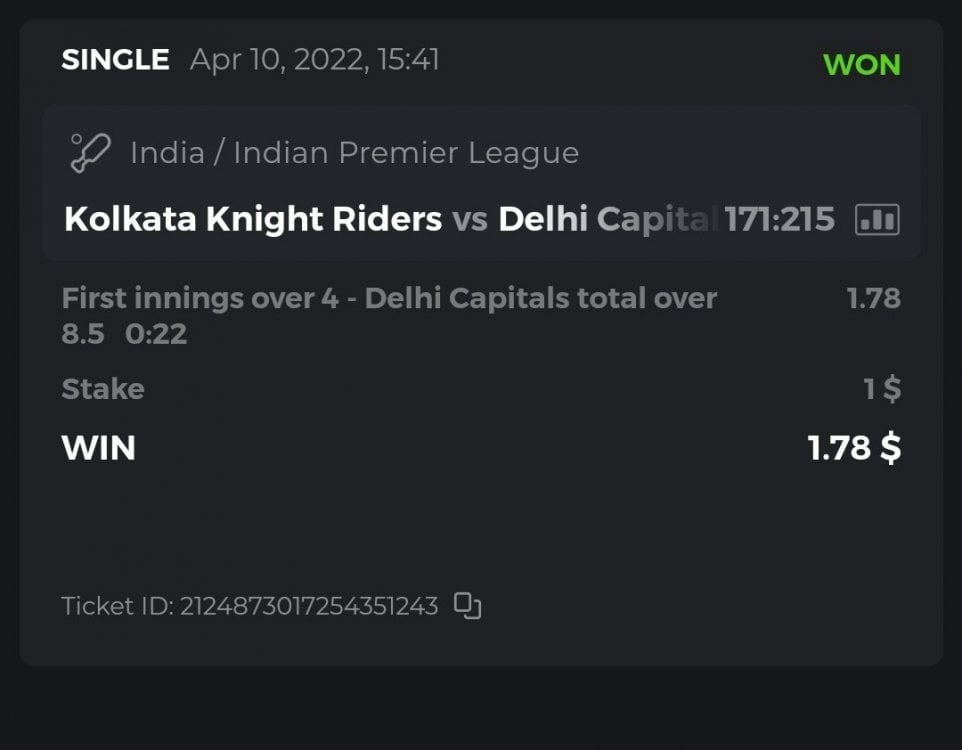Click the 1.78 odds value
The height and width of the screenshot is (750, 962).
(873, 298)
